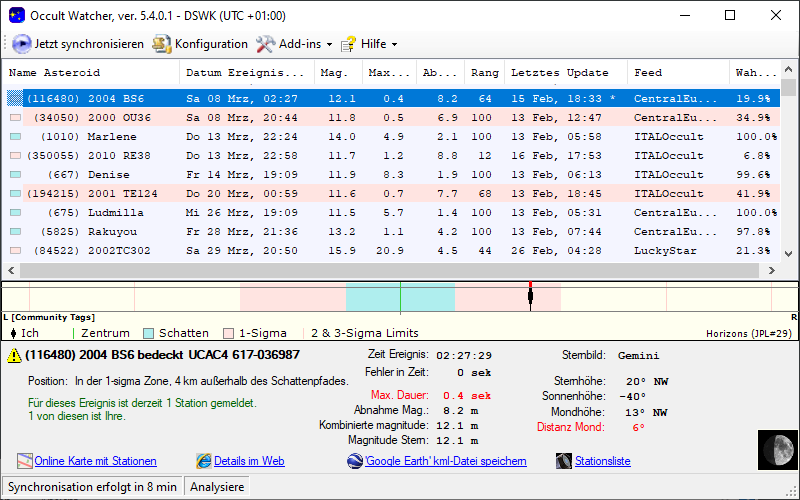Viewport: 800px width, 500px height.
Task: Click the Hilfe help icon
Action: [x=348, y=44]
